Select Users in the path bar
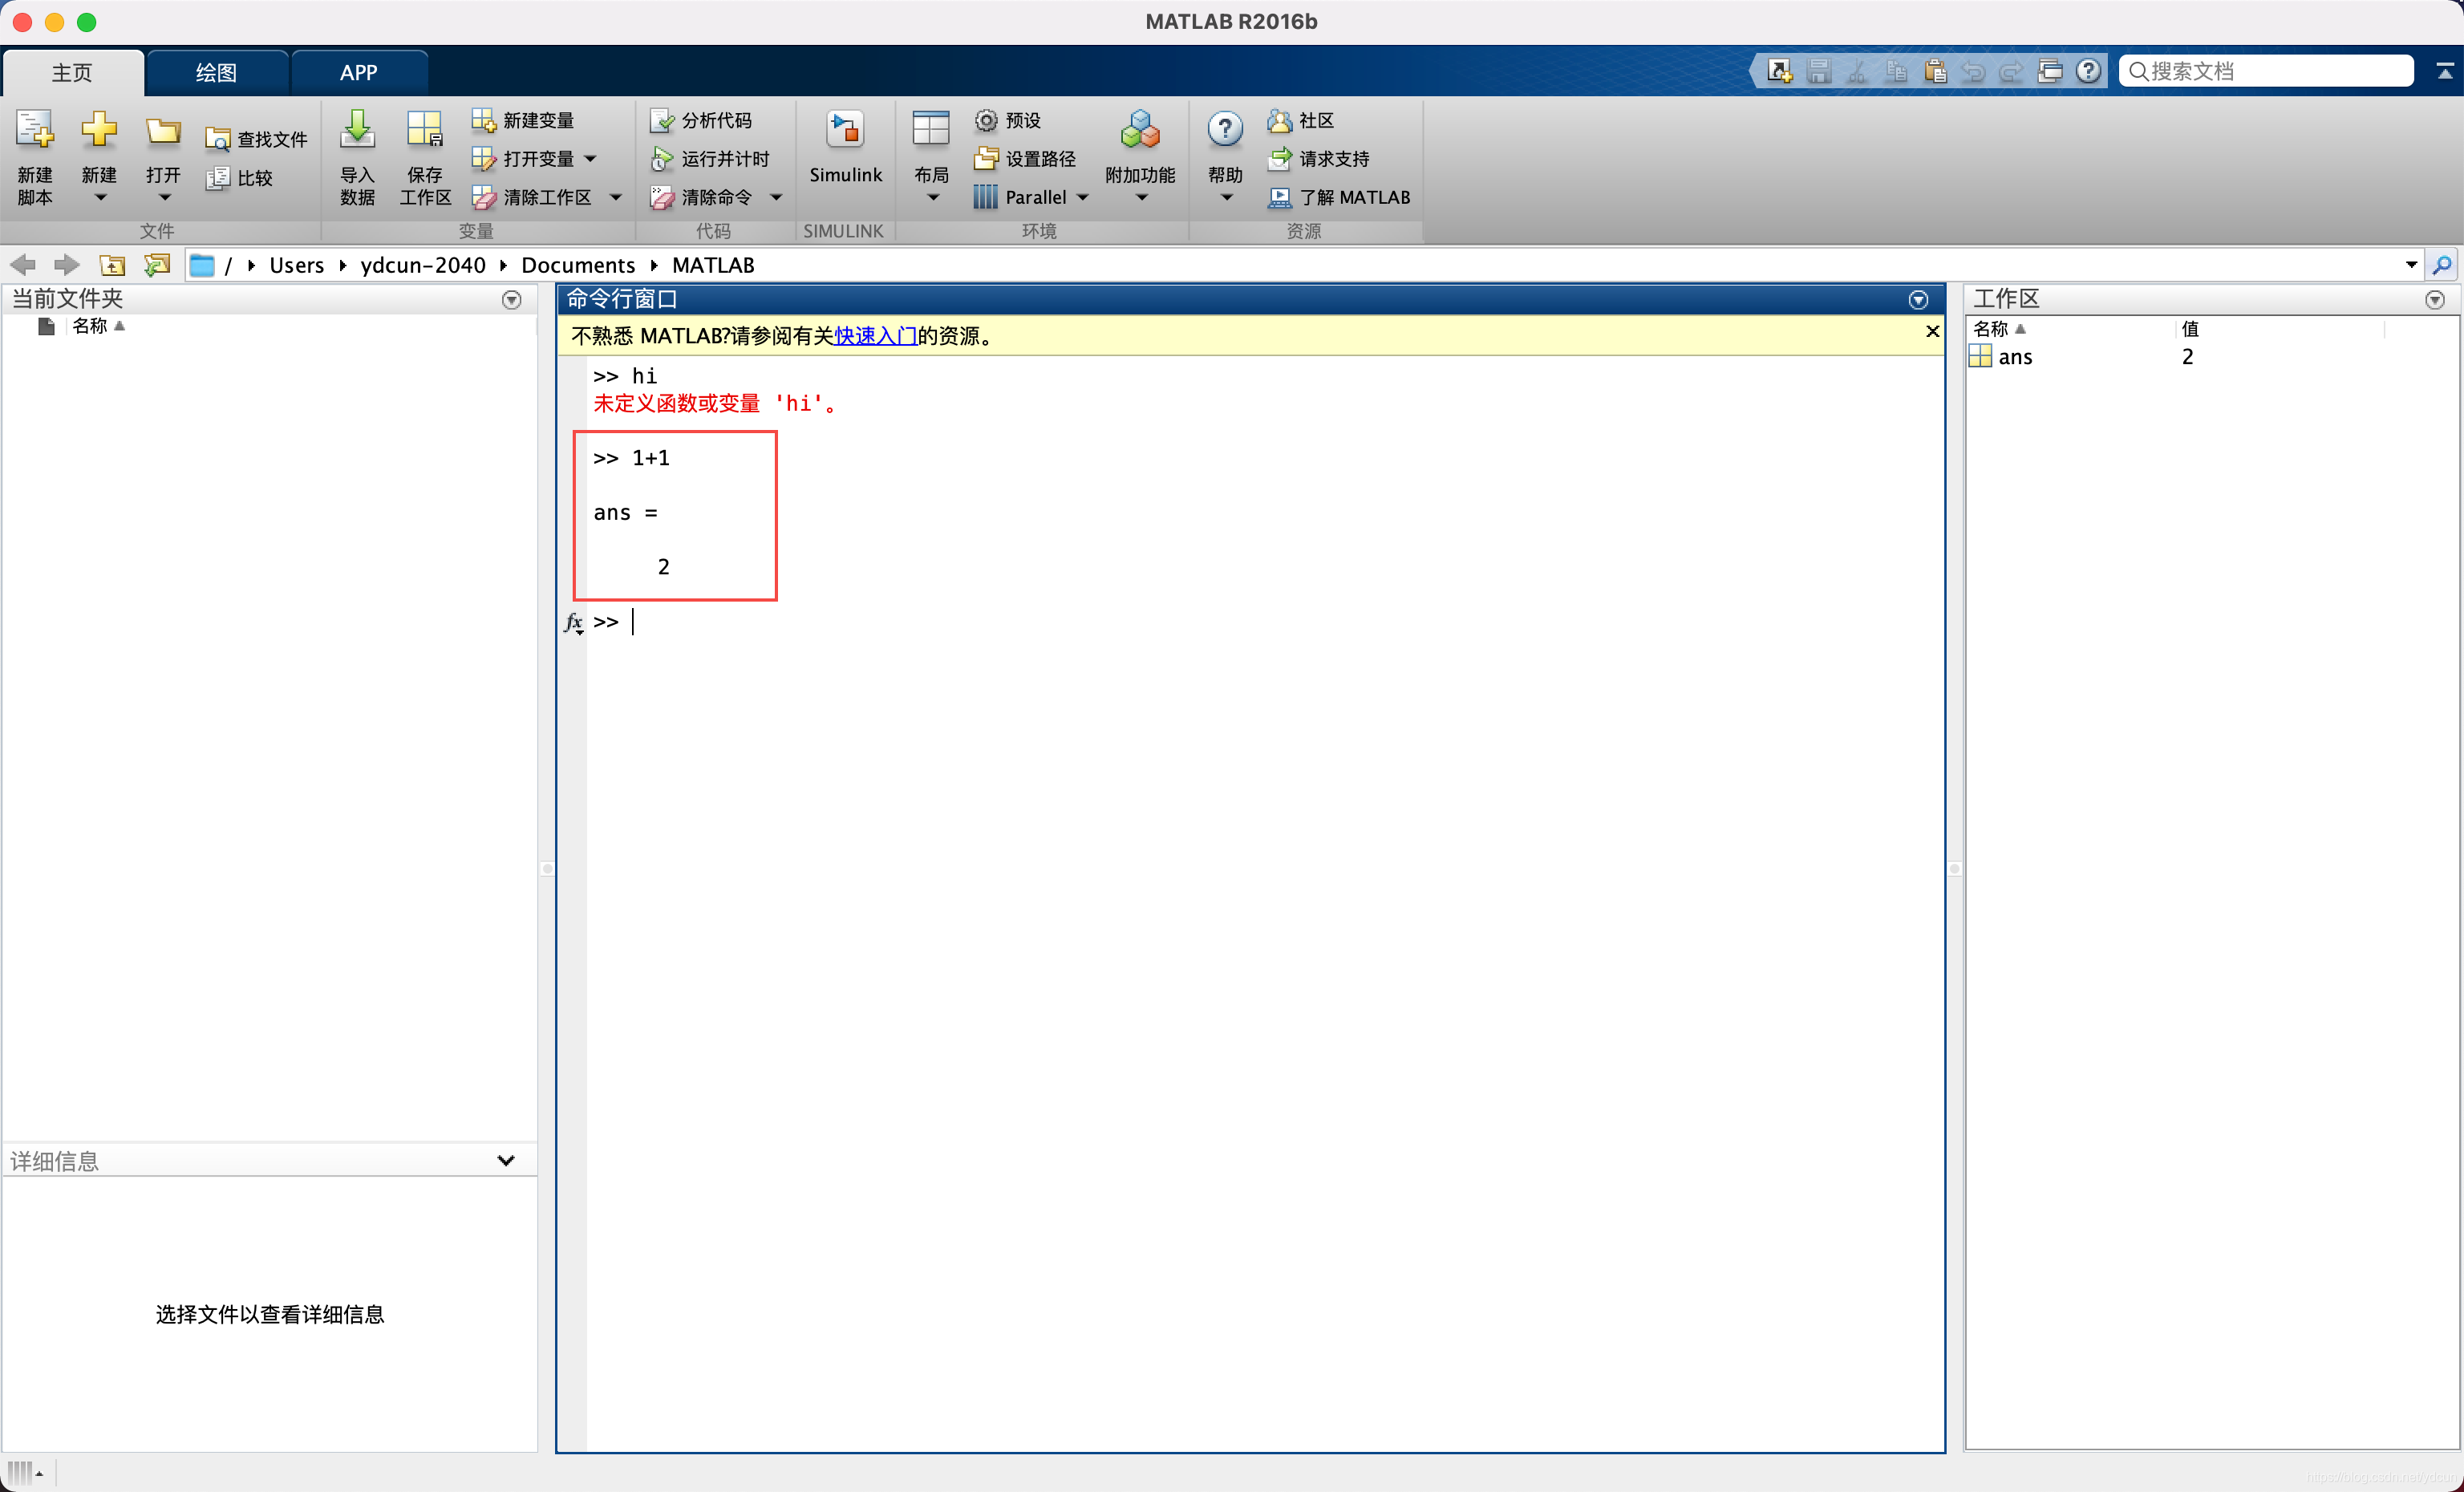The image size is (2464, 1492). (x=296, y=265)
